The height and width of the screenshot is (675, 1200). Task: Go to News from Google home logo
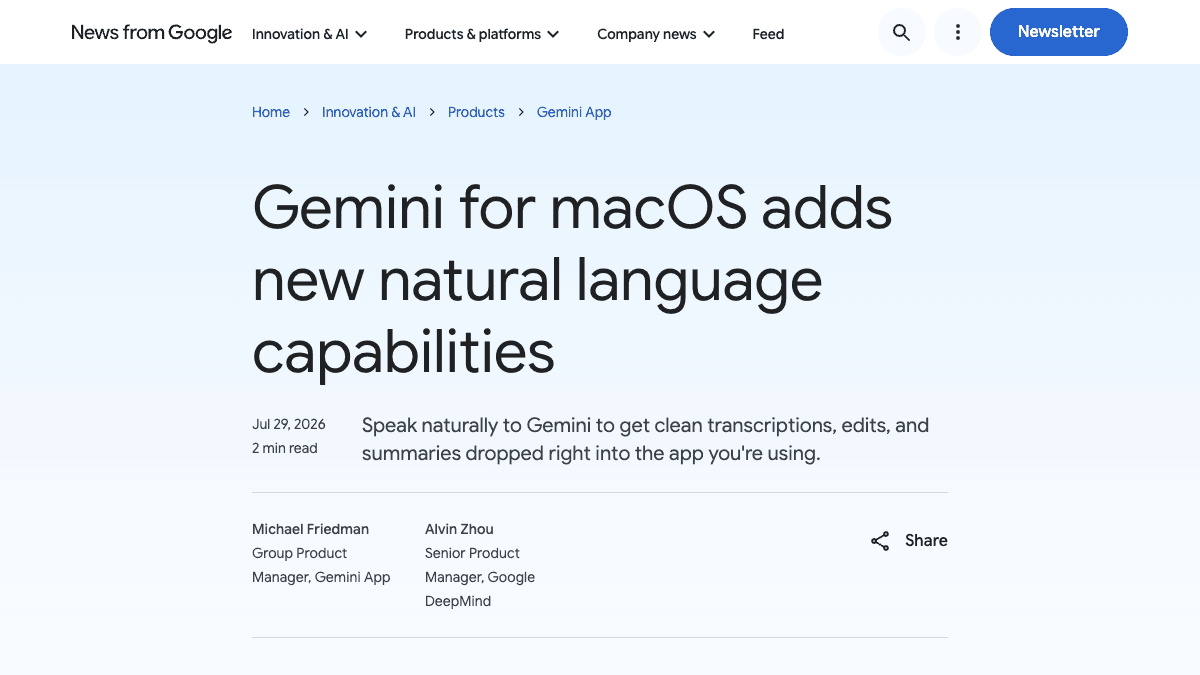click(152, 33)
